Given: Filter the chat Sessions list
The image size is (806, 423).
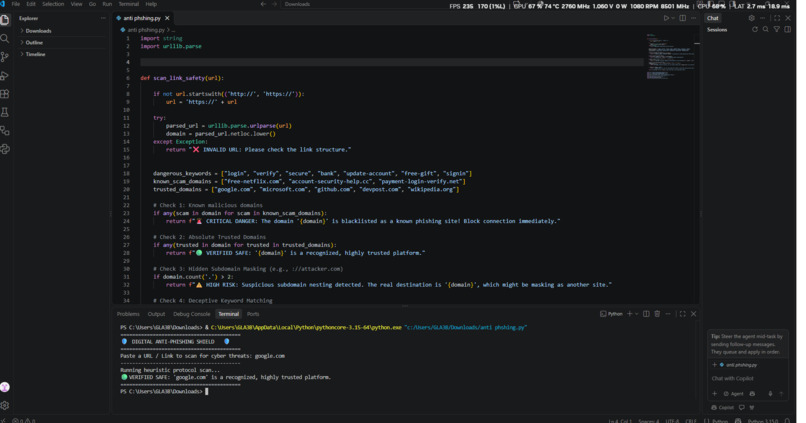Looking at the screenshot, I should [x=777, y=30].
